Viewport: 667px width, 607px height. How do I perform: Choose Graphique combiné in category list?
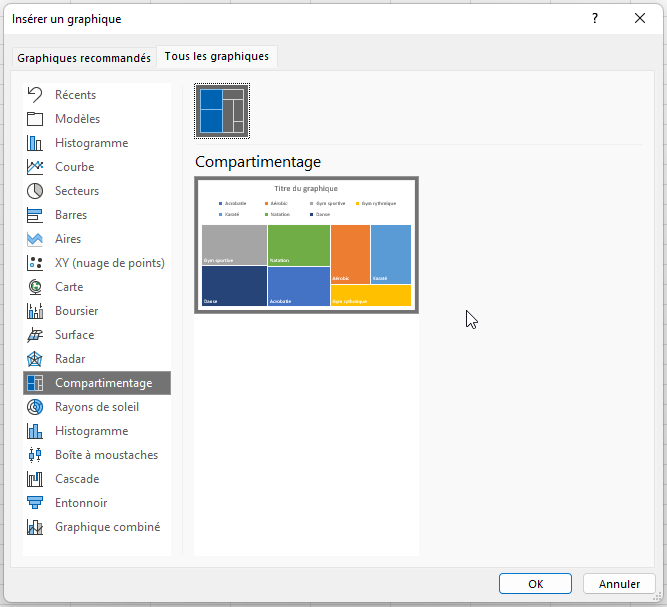click(x=107, y=527)
